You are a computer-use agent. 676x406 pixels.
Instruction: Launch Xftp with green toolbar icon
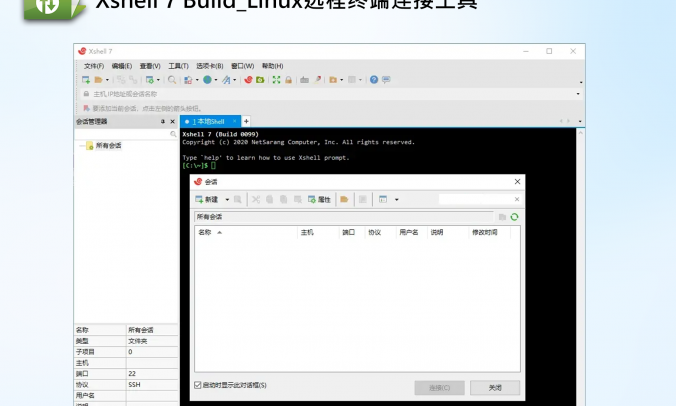pos(260,80)
